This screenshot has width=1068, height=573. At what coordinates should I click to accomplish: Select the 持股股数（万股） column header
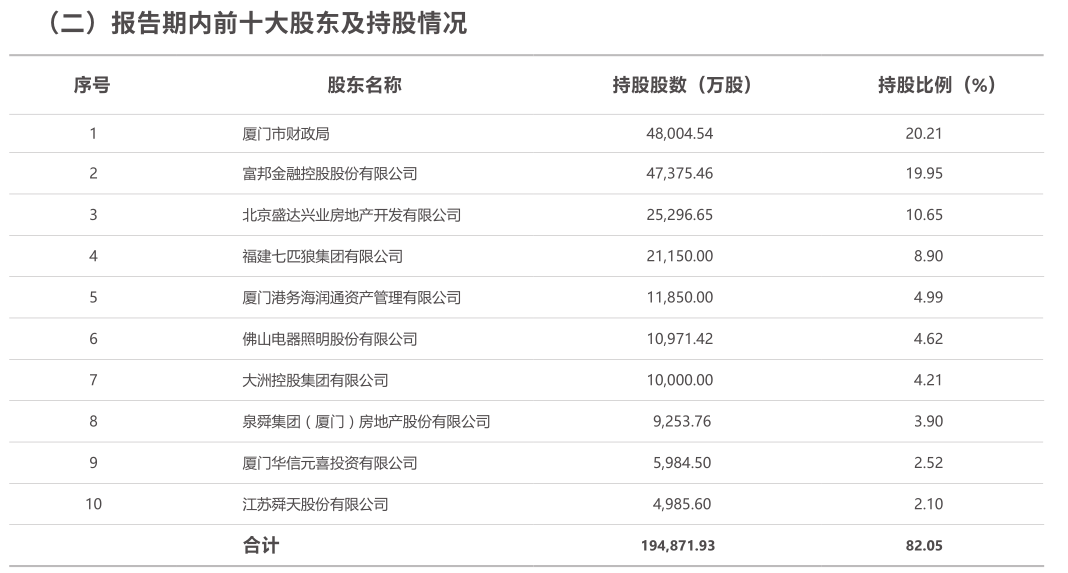point(682,85)
